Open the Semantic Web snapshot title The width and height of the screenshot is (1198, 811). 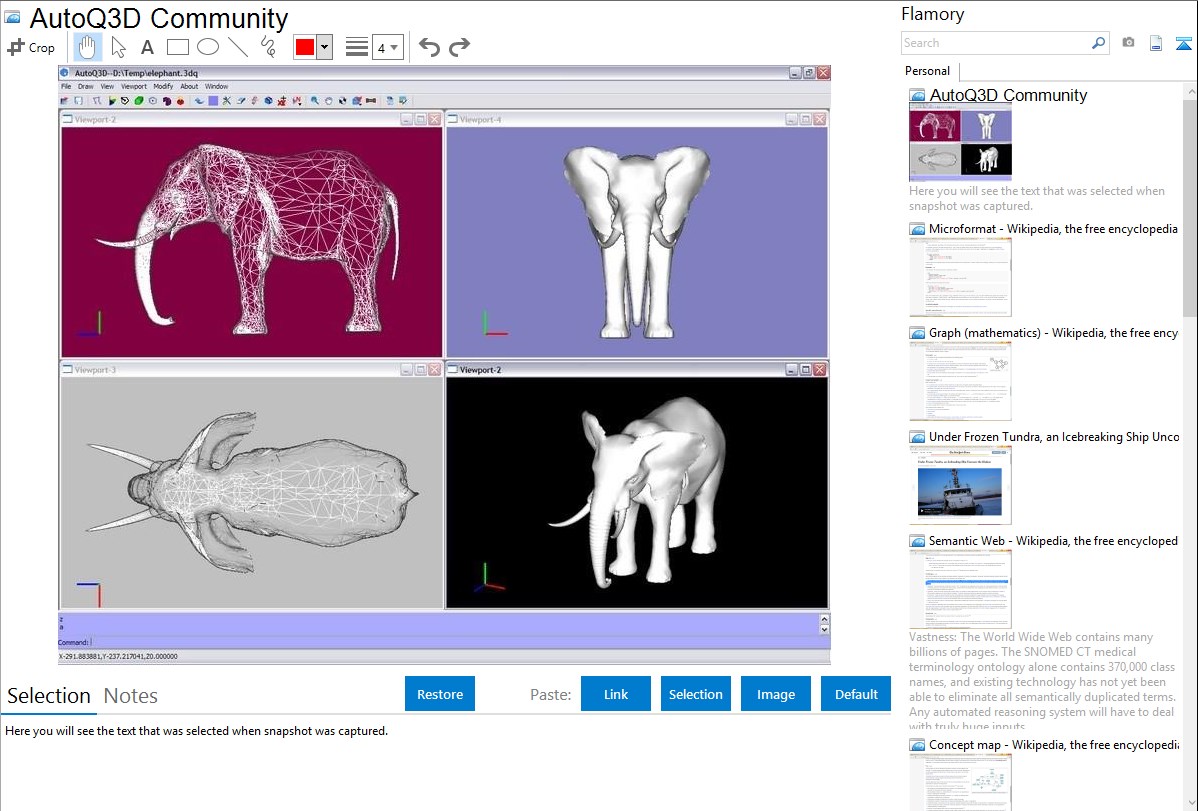(x=1053, y=540)
